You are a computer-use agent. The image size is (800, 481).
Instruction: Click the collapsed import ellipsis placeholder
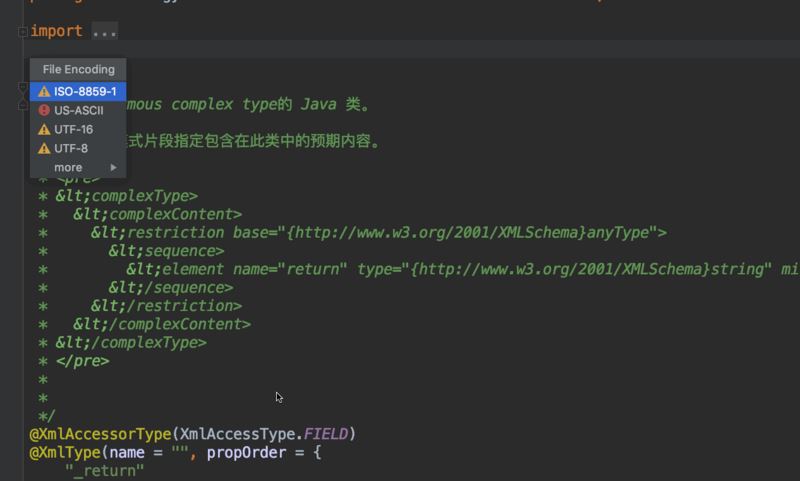(x=105, y=32)
